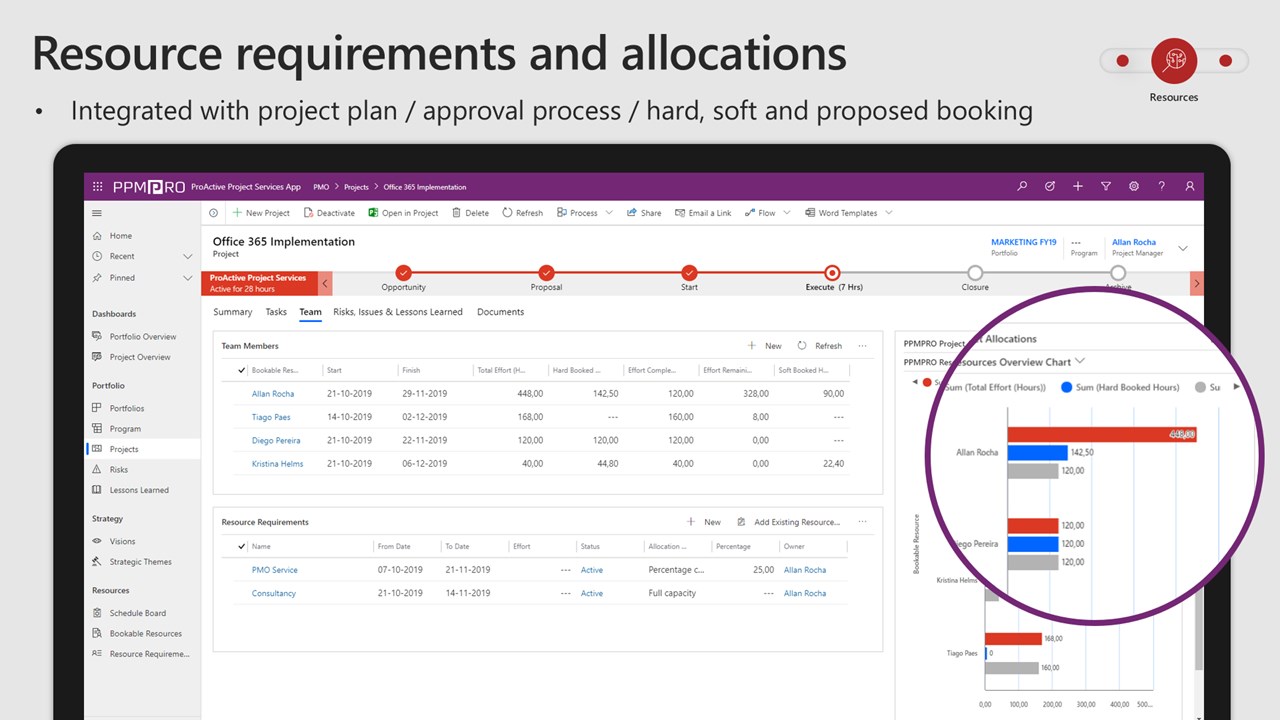Screen dimensions: 1280x720
Task: Open the task flow assistant icon
Action: pyautogui.click(x=1050, y=186)
